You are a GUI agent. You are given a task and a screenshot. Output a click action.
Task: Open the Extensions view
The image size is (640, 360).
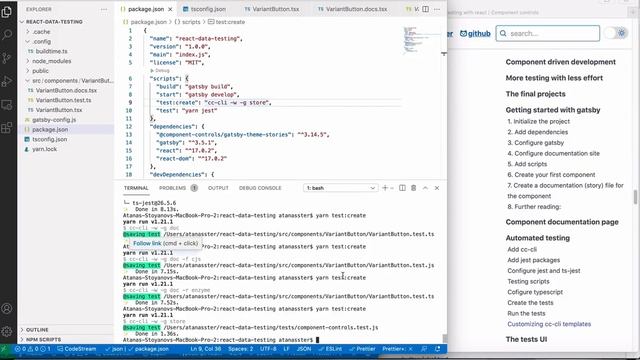point(7,128)
